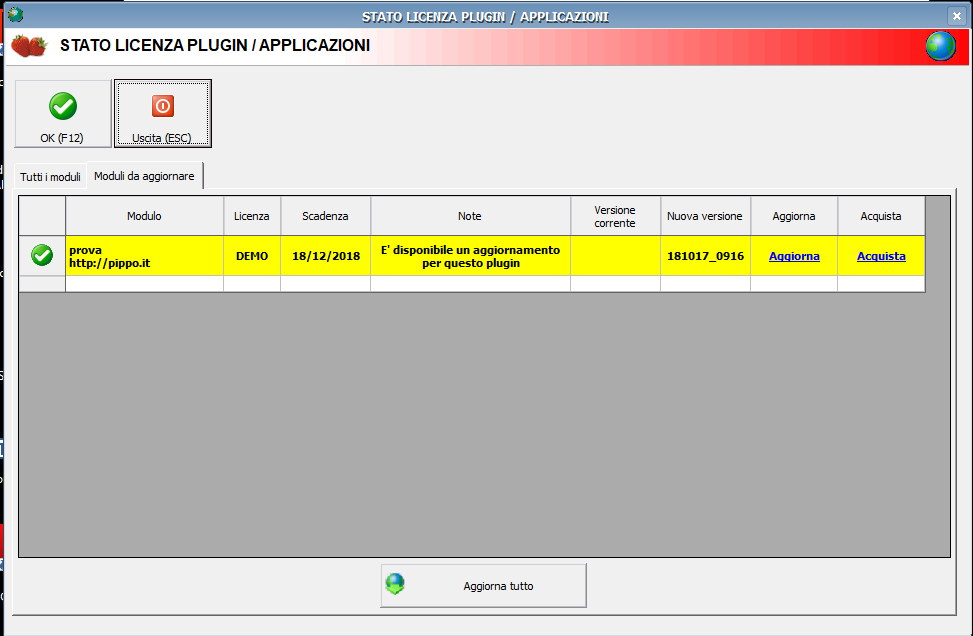Screen dimensions: 973x636
Task: Click the Modulo column header
Action: [145, 216]
